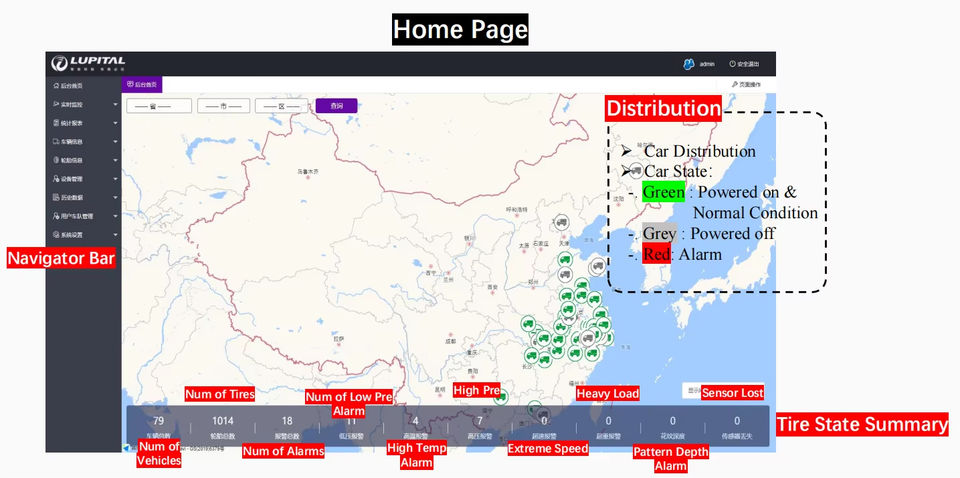Click the 银川 city label on map

(x=470, y=237)
